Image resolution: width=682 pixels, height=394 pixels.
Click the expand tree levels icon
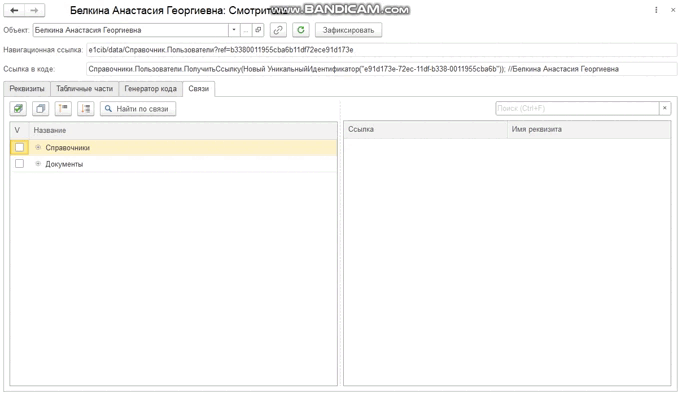pos(86,109)
